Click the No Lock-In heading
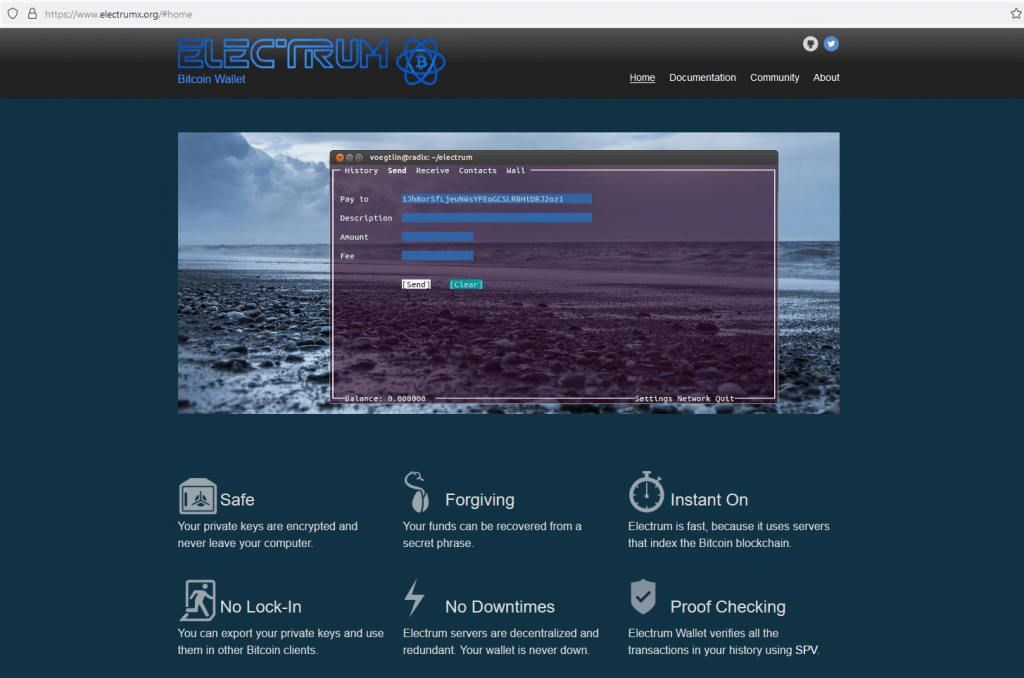The image size is (1024, 678). pos(261,607)
